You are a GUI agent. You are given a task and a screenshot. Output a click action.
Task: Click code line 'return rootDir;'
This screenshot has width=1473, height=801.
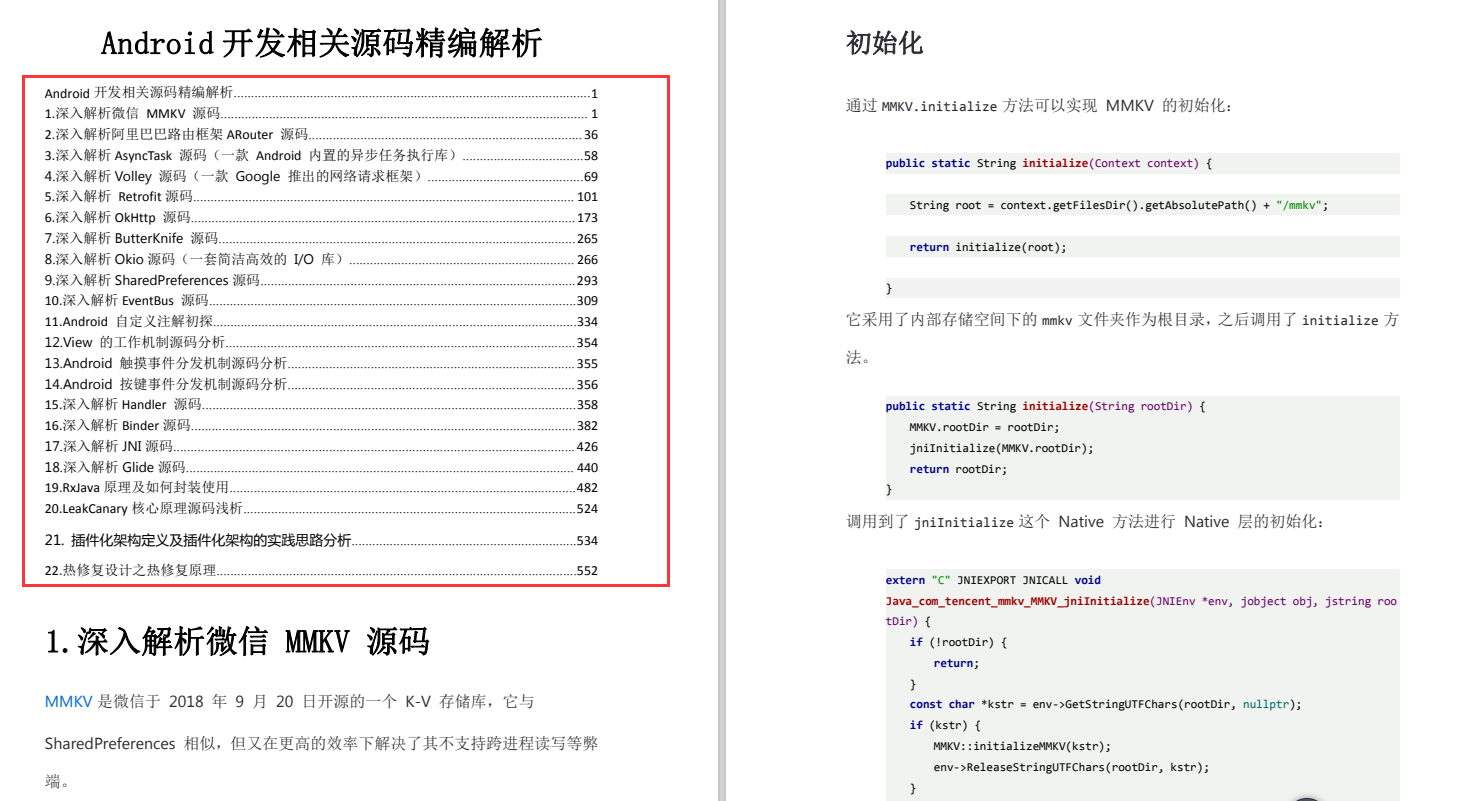click(x=958, y=469)
